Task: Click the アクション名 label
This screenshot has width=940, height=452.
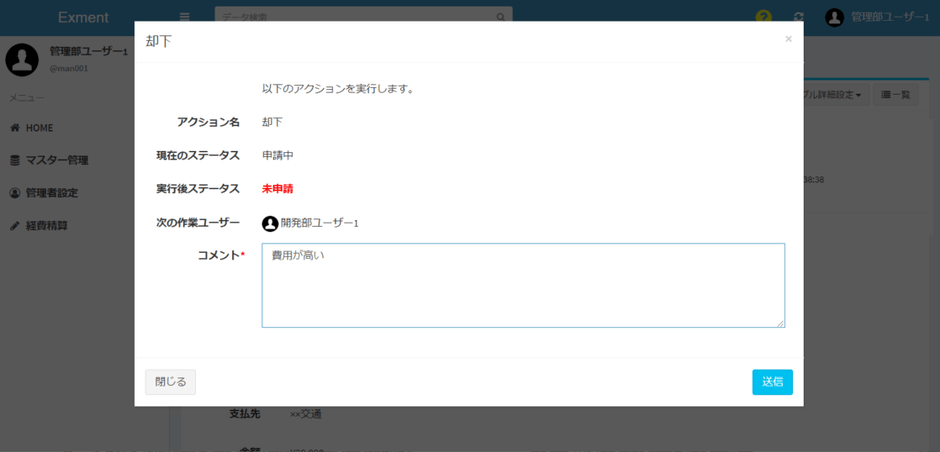Action: 208,122
